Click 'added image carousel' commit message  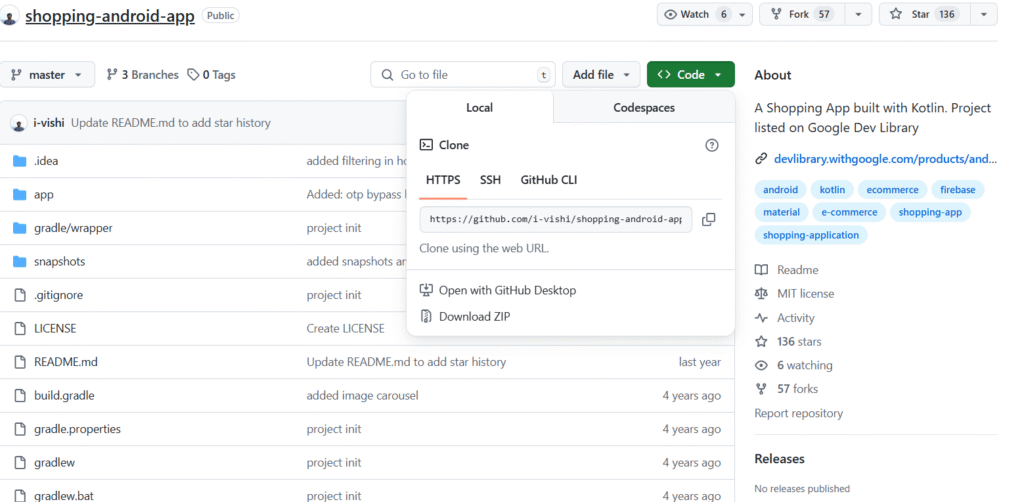point(362,396)
